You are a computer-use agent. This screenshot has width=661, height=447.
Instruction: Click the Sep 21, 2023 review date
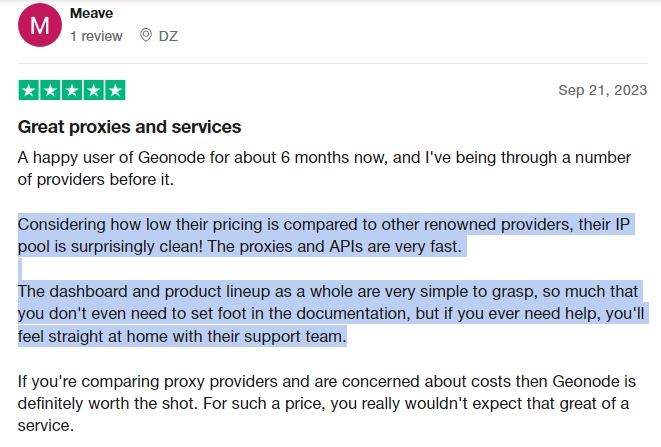pos(602,90)
